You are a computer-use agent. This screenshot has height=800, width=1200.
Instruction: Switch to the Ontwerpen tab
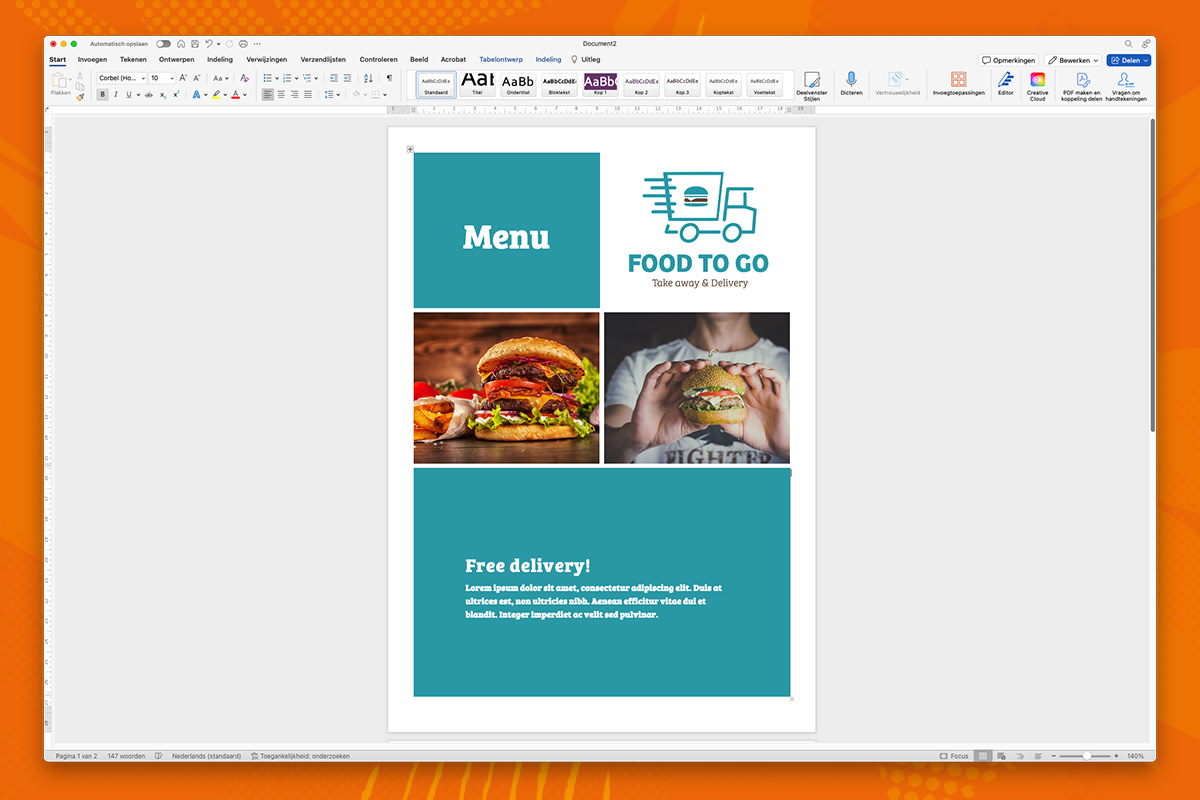[177, 59]
